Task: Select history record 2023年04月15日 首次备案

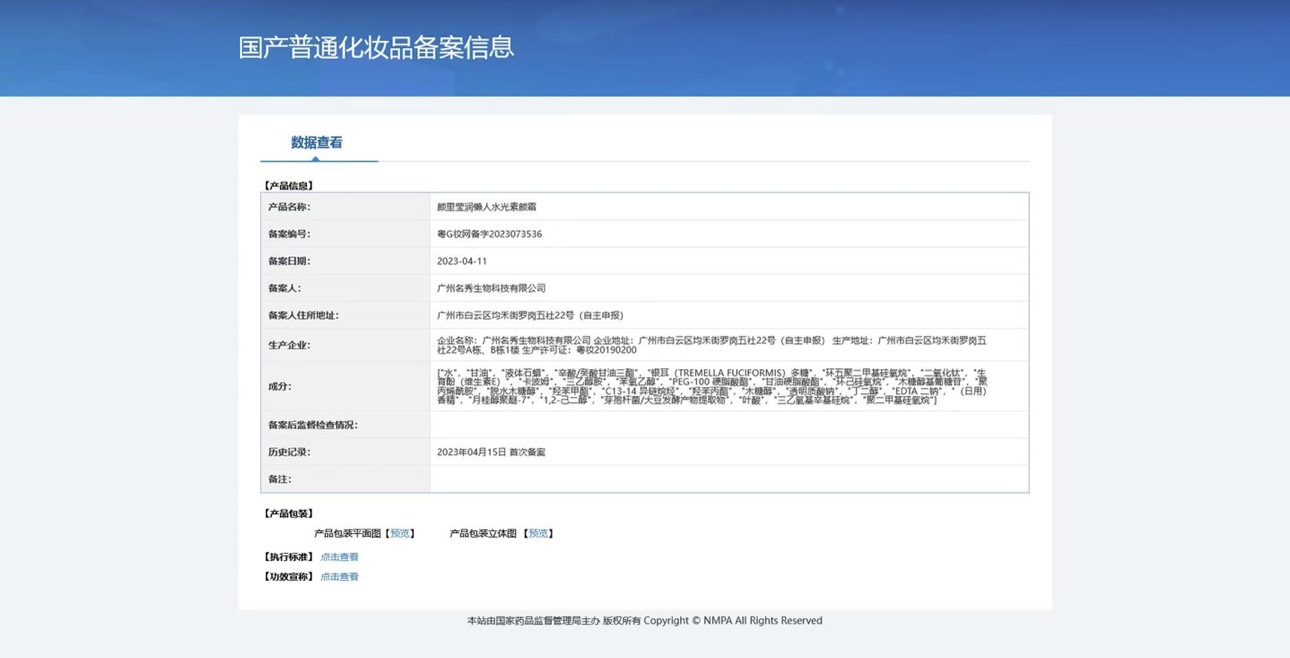Action: pos(491,452)
